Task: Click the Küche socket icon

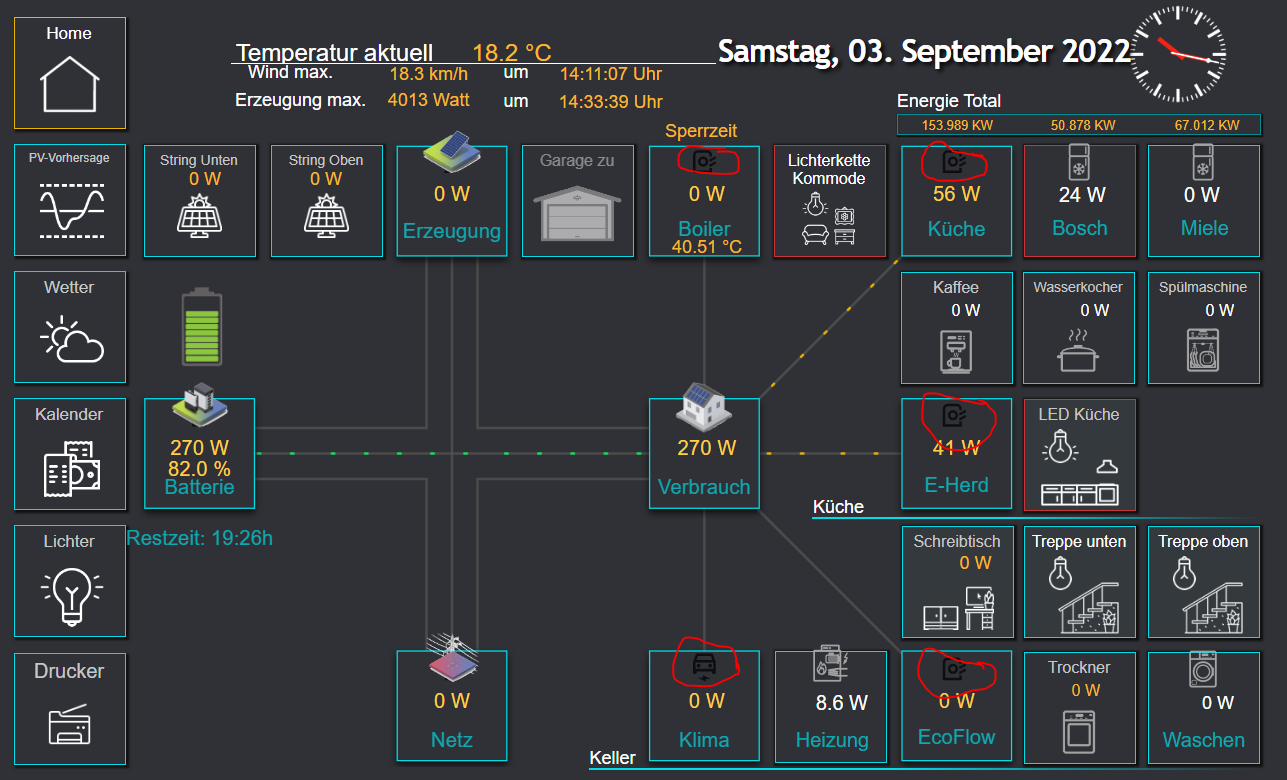Action: pos(956,160)
